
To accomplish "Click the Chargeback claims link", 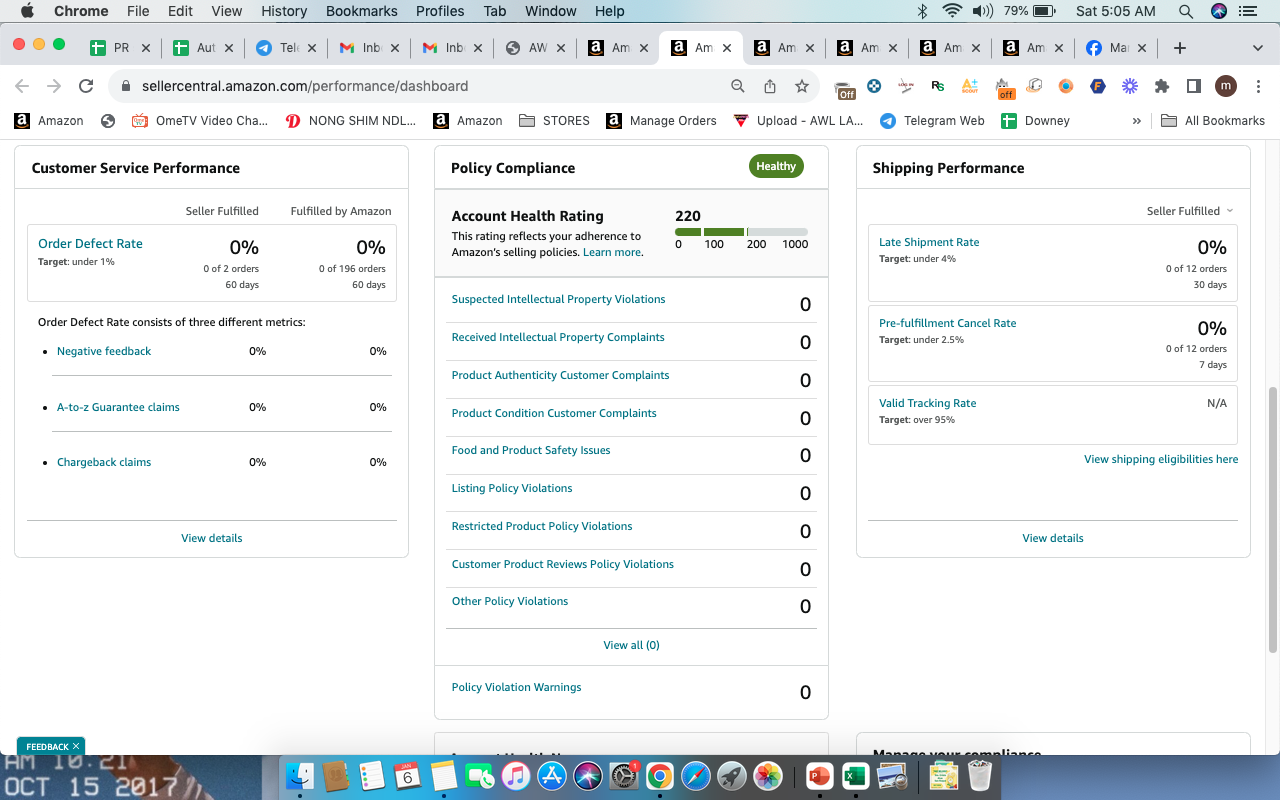I will (104, 462).
